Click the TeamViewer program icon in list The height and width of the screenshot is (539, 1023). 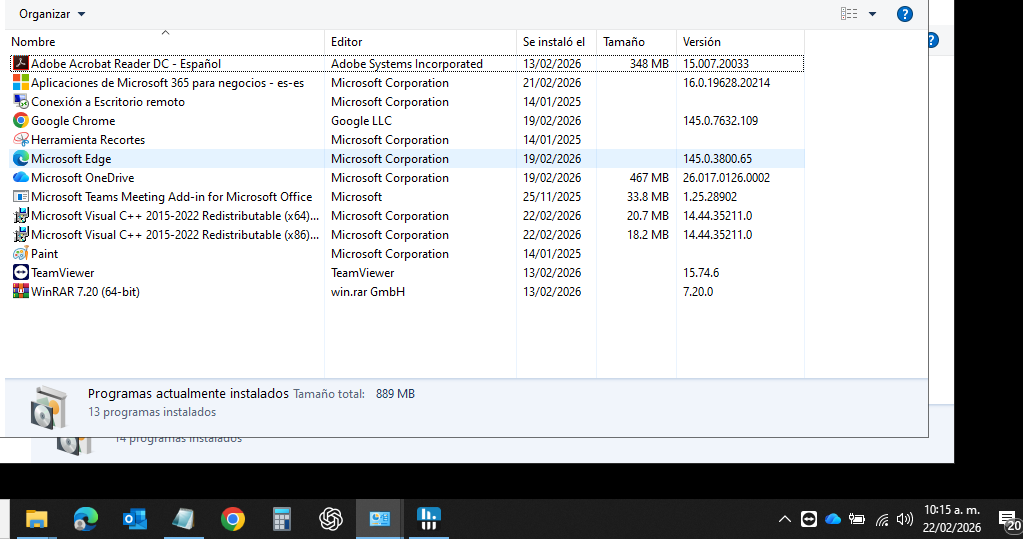pos(20,273)
